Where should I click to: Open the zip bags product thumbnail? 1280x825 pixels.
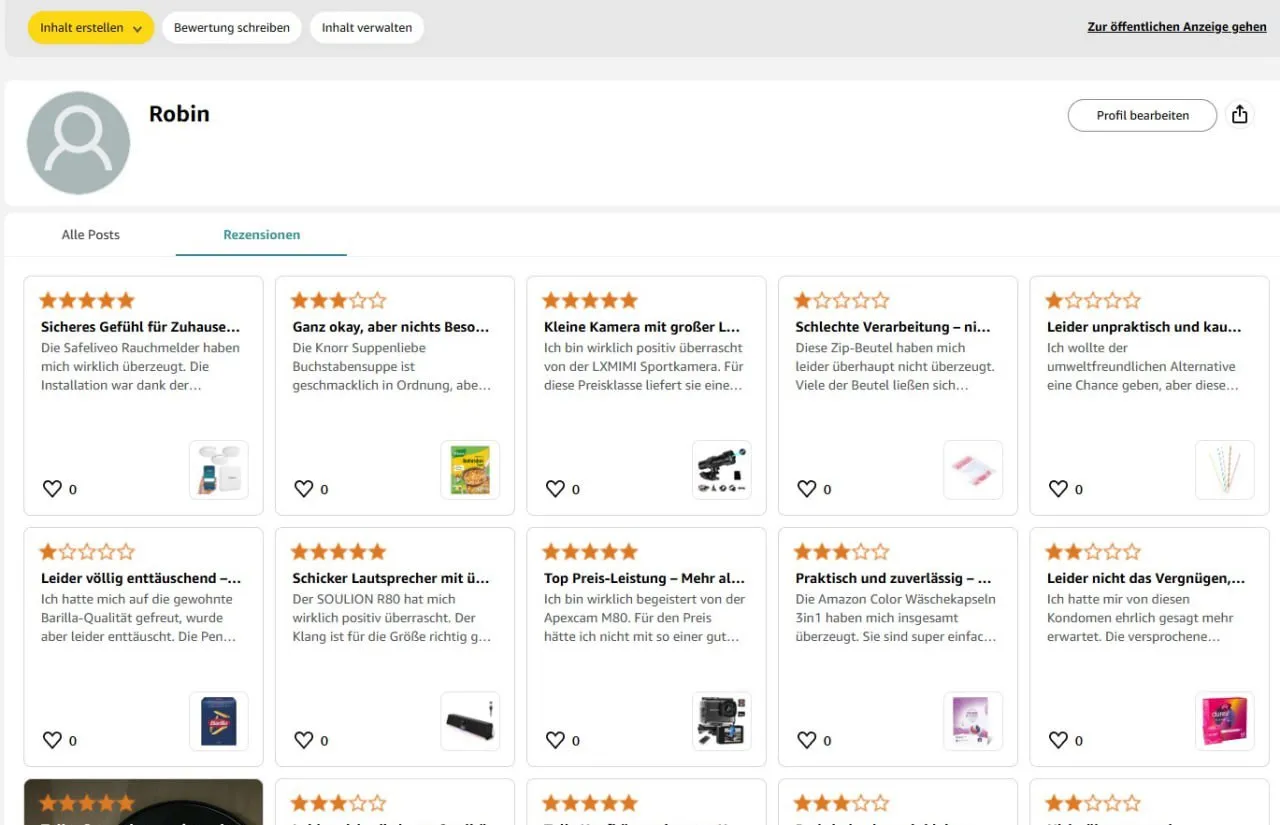(x=973, y=470)
